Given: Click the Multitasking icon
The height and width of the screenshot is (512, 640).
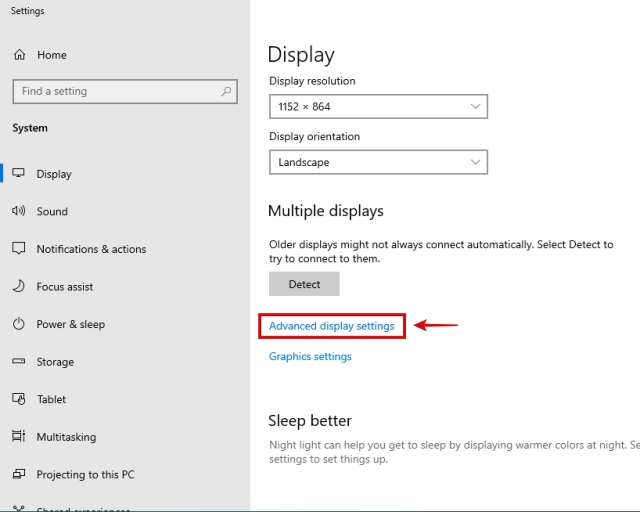Looking at the screenshot, I should [x=18, y=437].
